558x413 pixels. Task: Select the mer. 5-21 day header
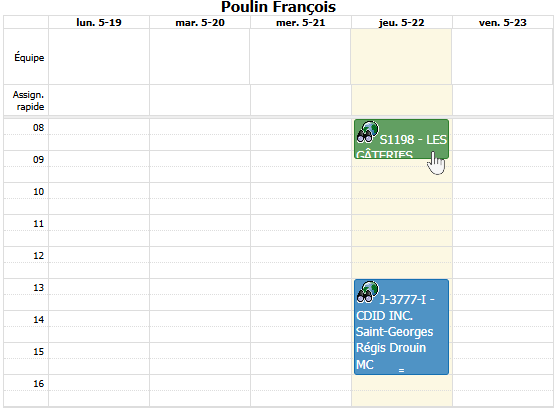click(x=301, y=22)
